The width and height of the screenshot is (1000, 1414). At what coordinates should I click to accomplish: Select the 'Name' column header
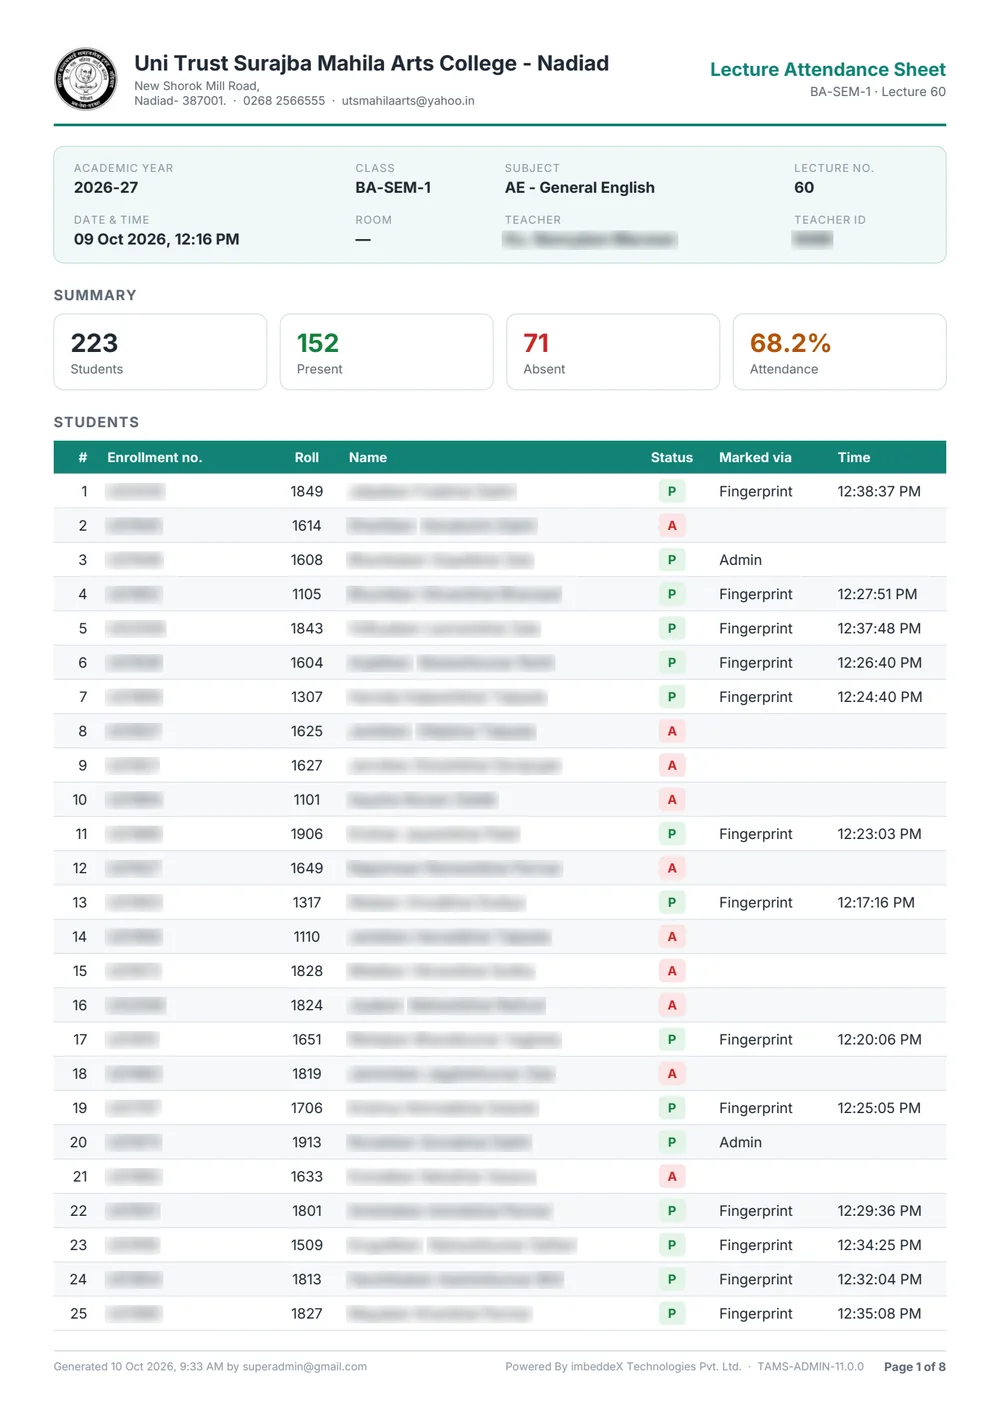[x=368, y=457]
